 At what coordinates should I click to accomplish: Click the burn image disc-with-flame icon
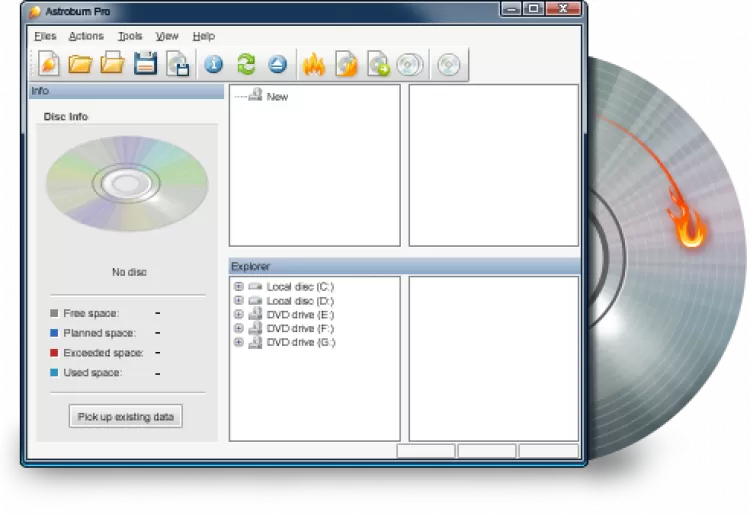[346, 64]
